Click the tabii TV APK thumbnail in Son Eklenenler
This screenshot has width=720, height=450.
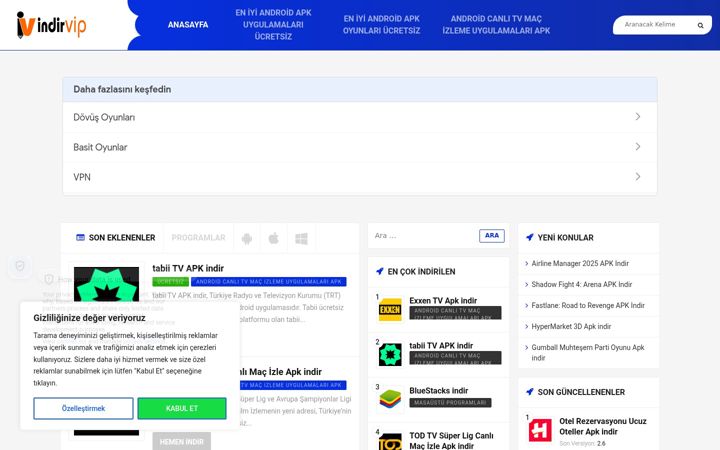click(x=106, y=284)
